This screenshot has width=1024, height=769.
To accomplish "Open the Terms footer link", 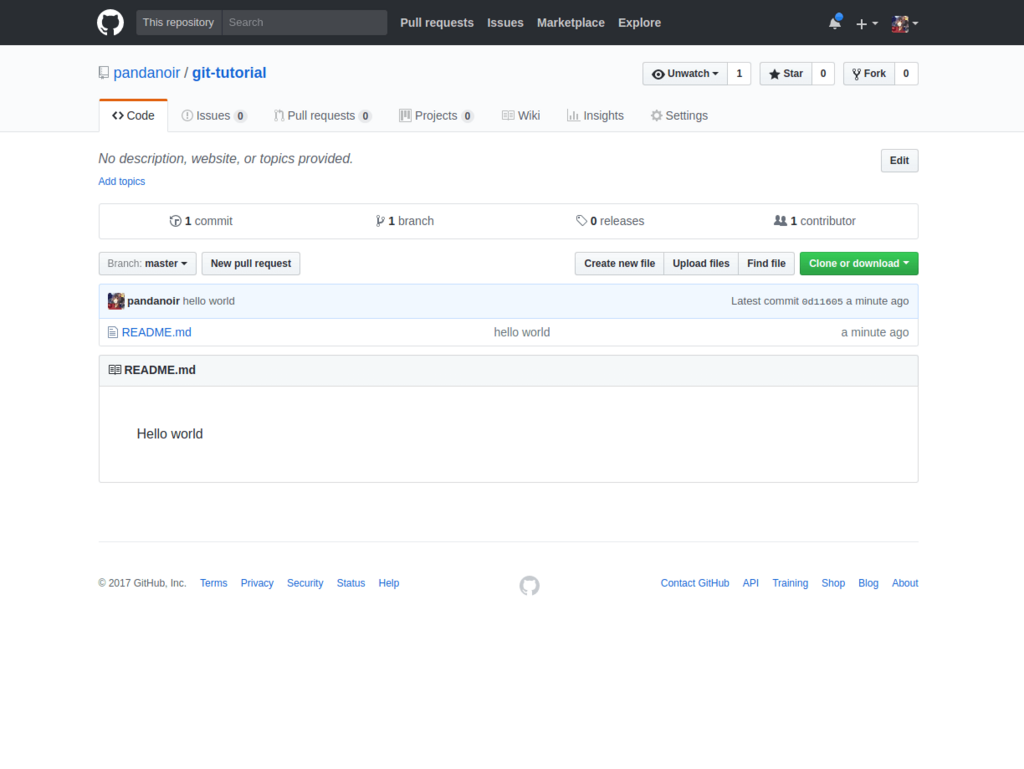I will (x=214, y=583).
